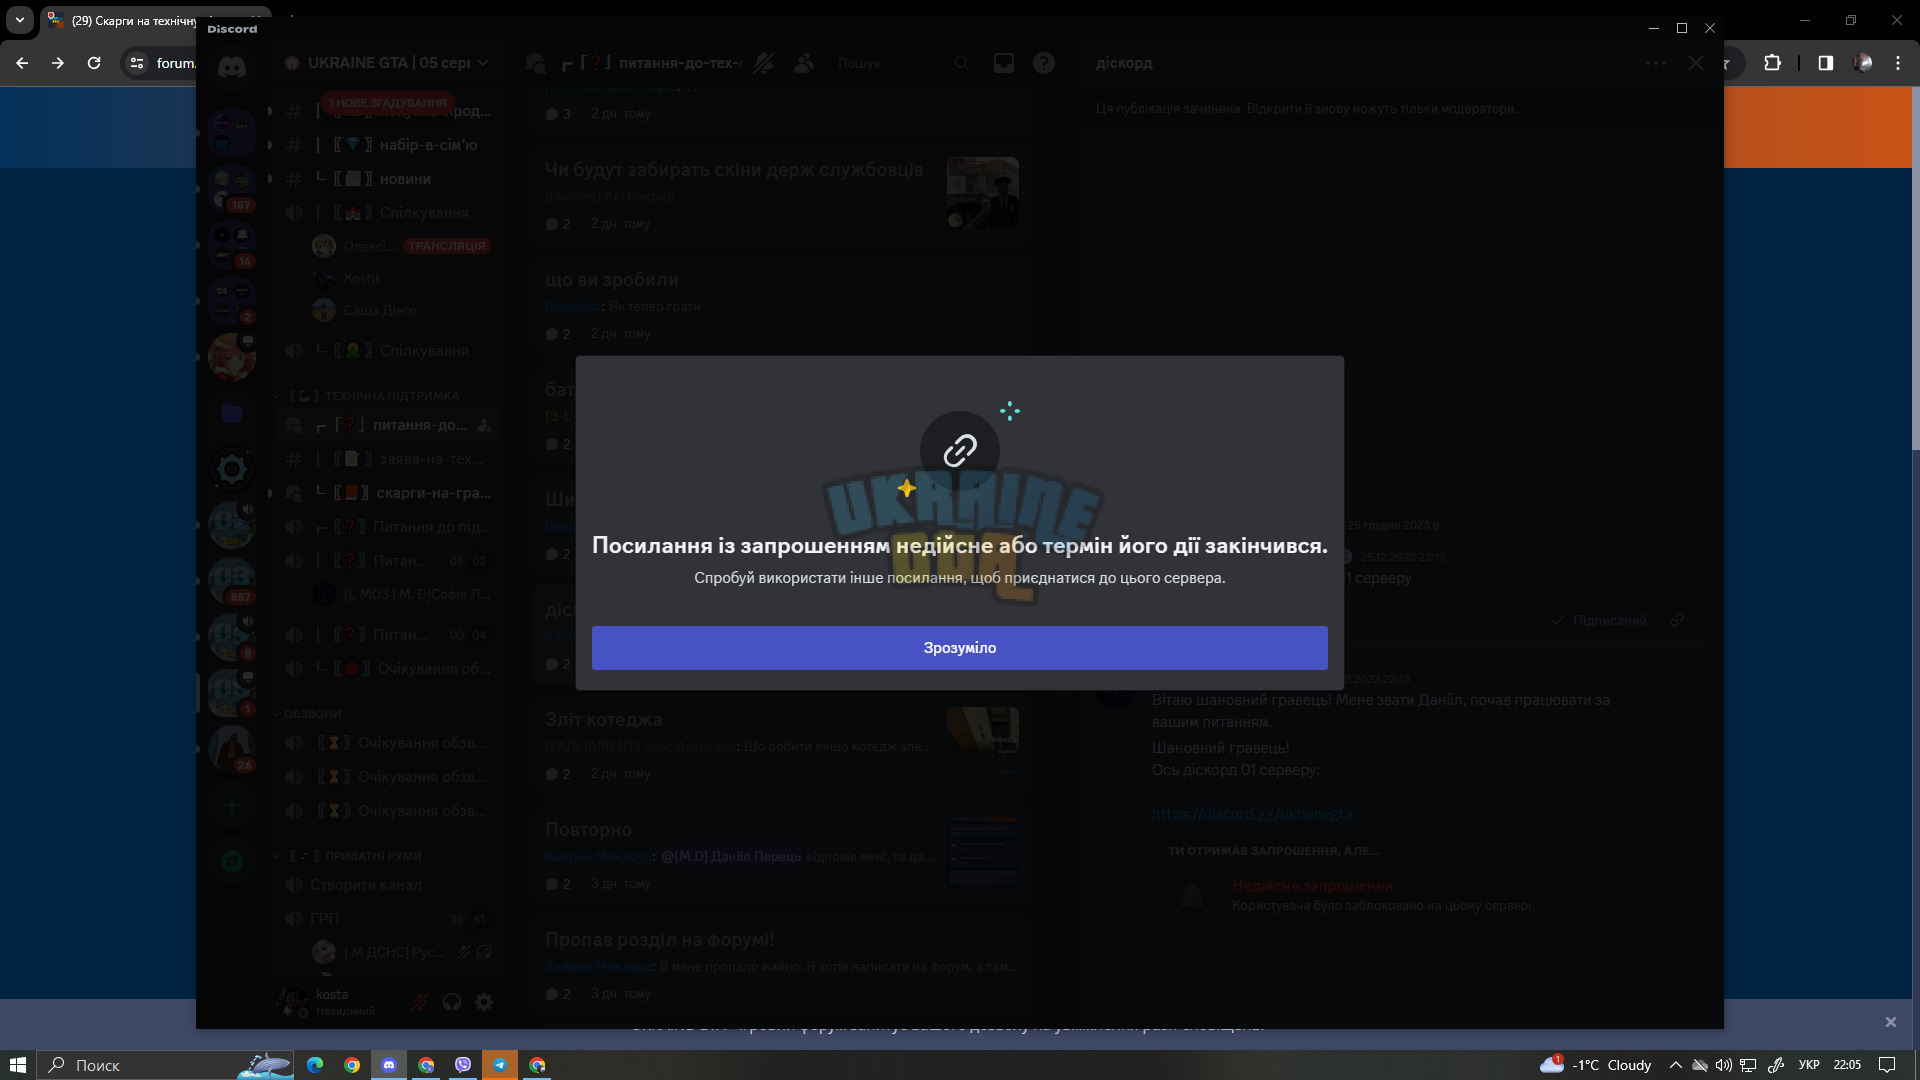Close the діскорд thread panel
Screen dimensions: 1920x1080
pyautogui.click(x=1696, y=63)
